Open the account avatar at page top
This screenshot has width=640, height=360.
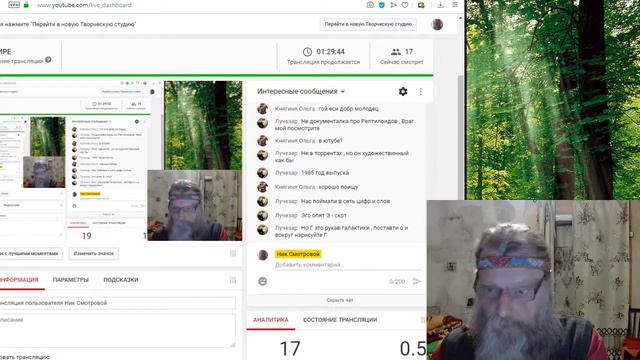coord(437,24)
